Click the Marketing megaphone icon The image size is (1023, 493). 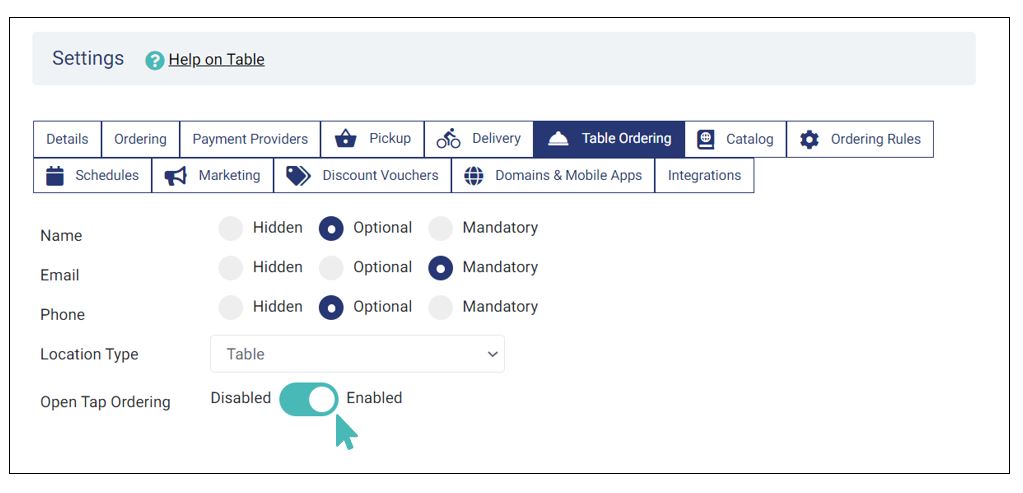[176, 175]
